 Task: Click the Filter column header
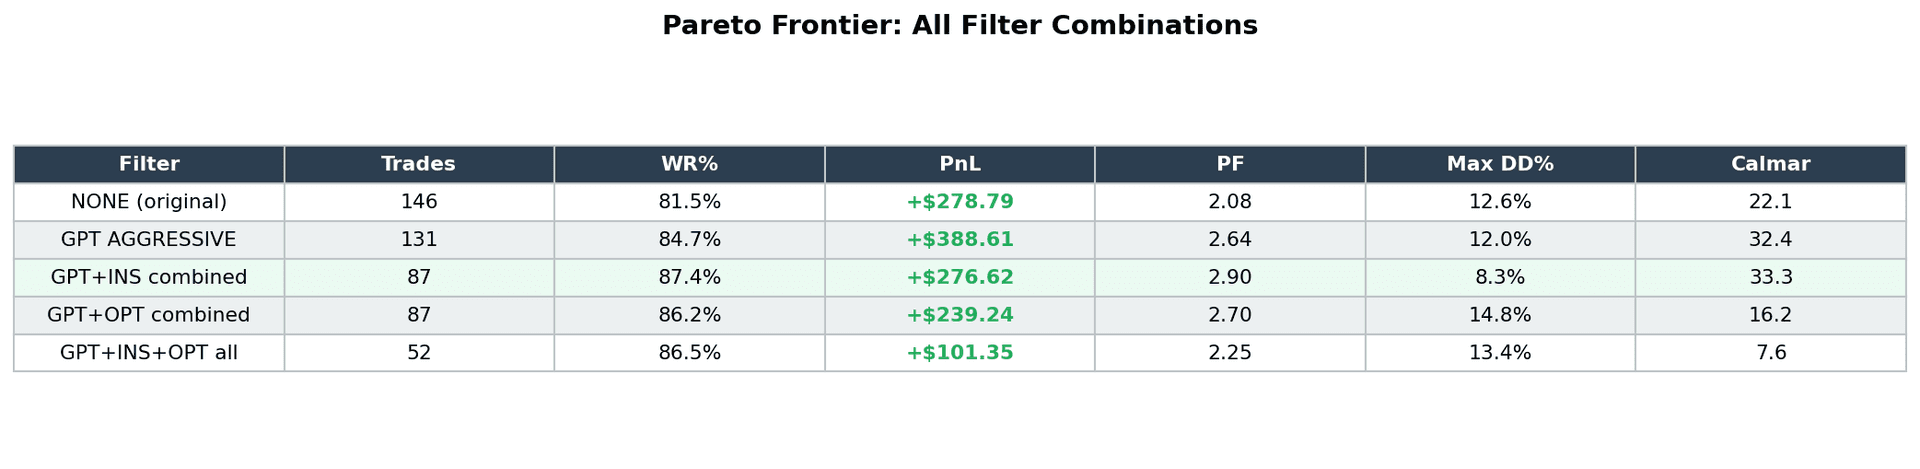pos(149,164)
